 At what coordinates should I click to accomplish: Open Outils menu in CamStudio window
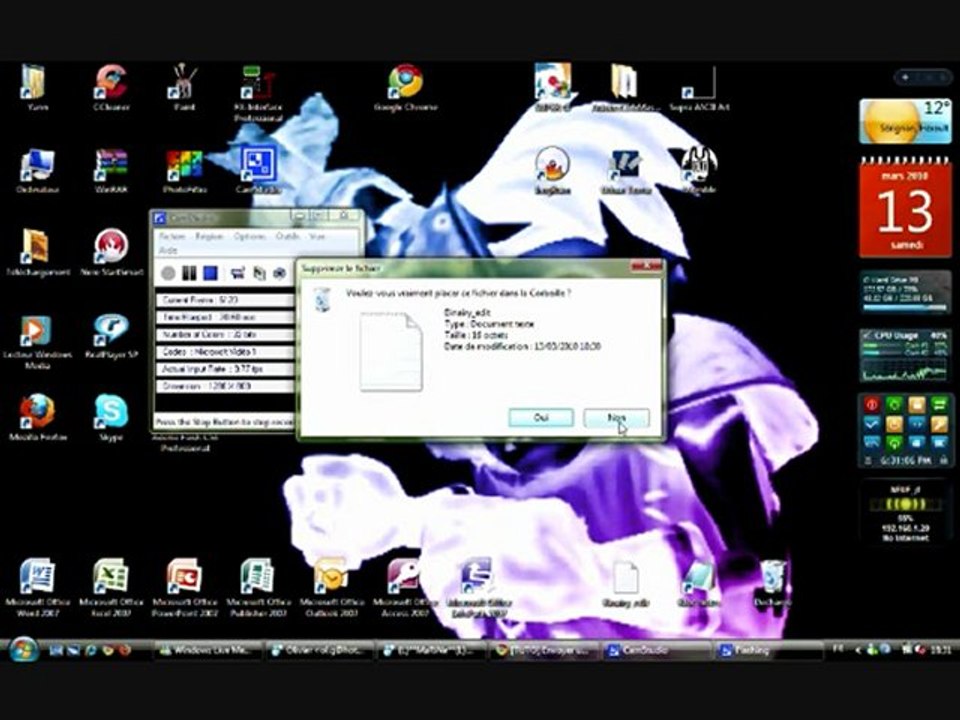point(287,236)
